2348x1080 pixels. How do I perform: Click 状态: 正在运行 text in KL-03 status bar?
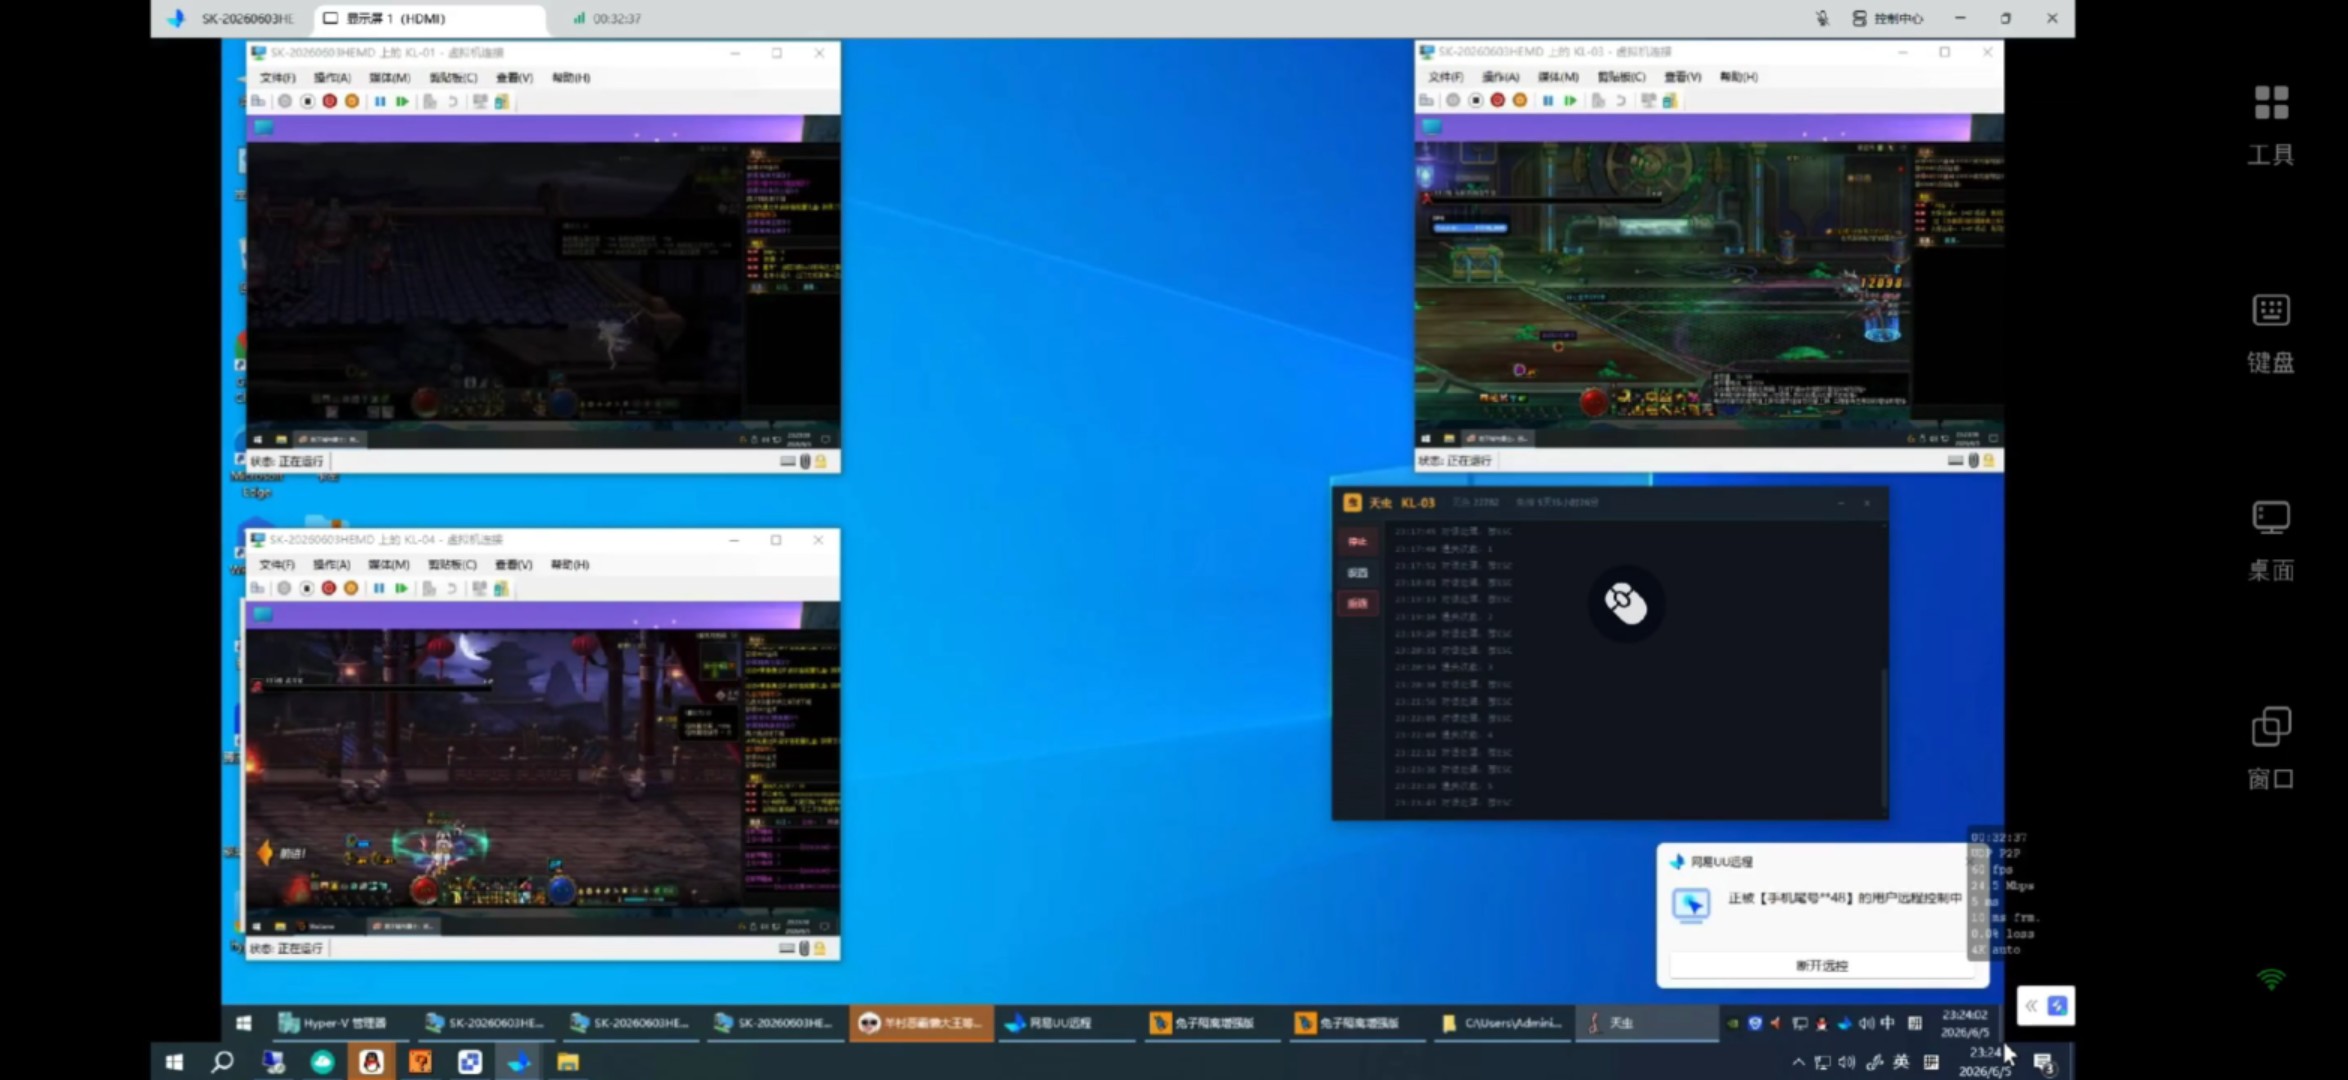(x=1455, y=460)
